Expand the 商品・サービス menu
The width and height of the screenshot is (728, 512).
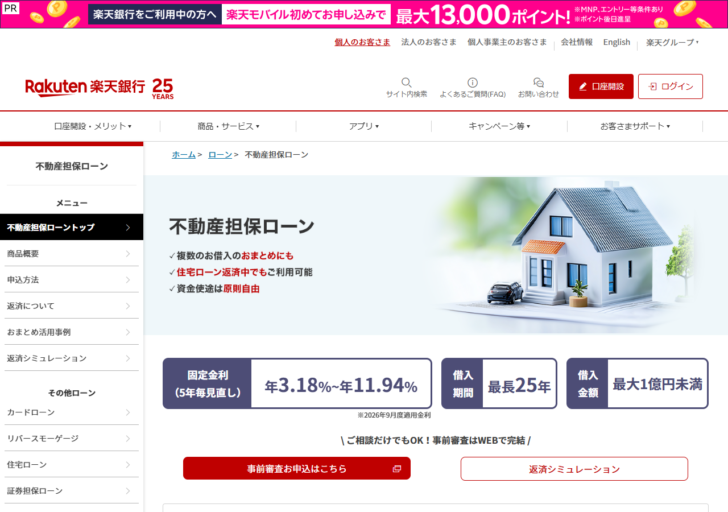coord(228,126)
